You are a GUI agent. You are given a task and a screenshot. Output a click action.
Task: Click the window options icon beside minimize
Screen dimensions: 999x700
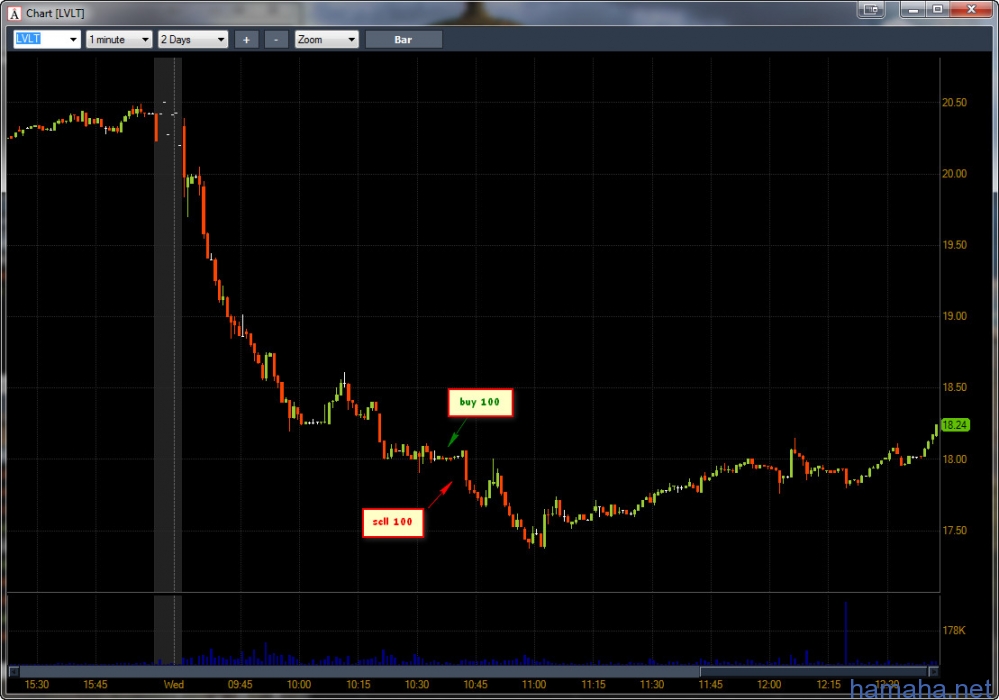[872, 10]
